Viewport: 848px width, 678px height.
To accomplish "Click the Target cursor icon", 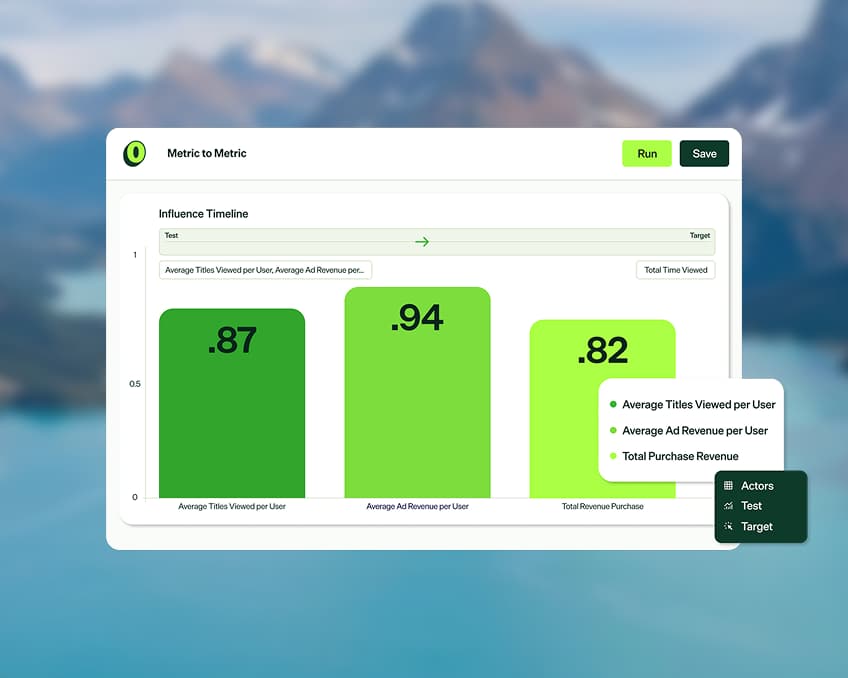I will pos(728,526).
